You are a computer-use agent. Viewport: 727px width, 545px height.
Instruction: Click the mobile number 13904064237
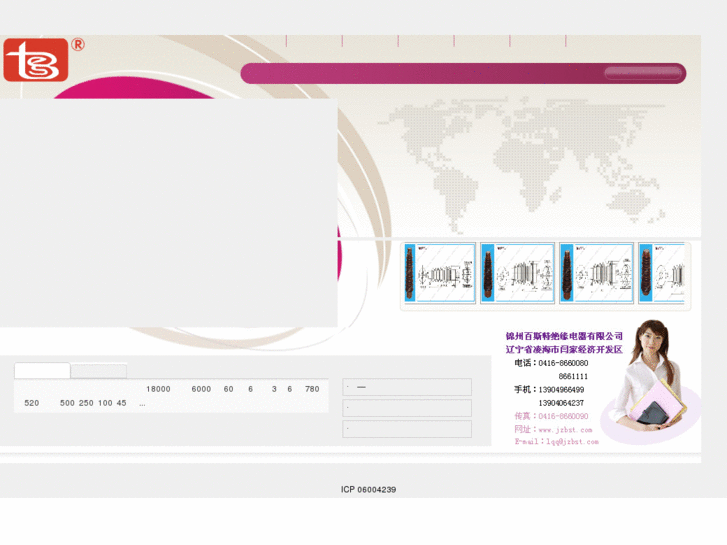tap(561, 403)
